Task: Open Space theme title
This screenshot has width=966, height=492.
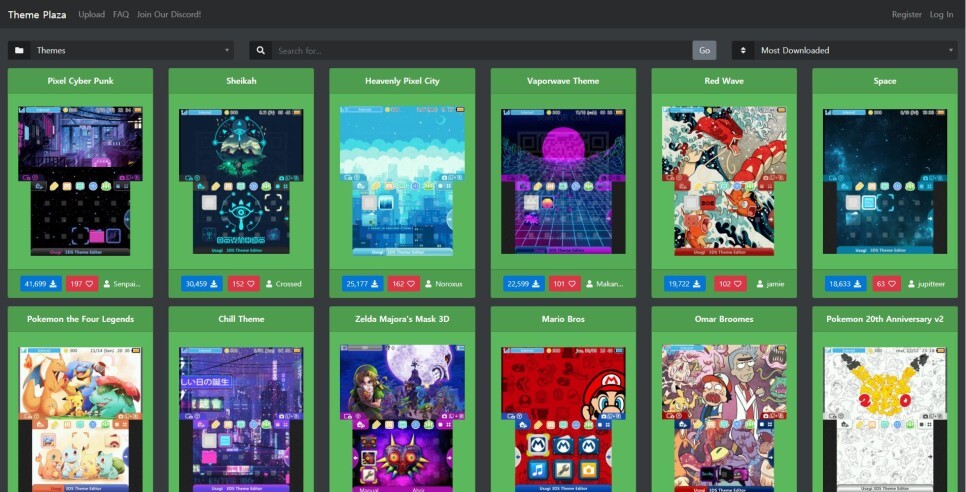Action: pyautogui.click(x=885, y=81)
